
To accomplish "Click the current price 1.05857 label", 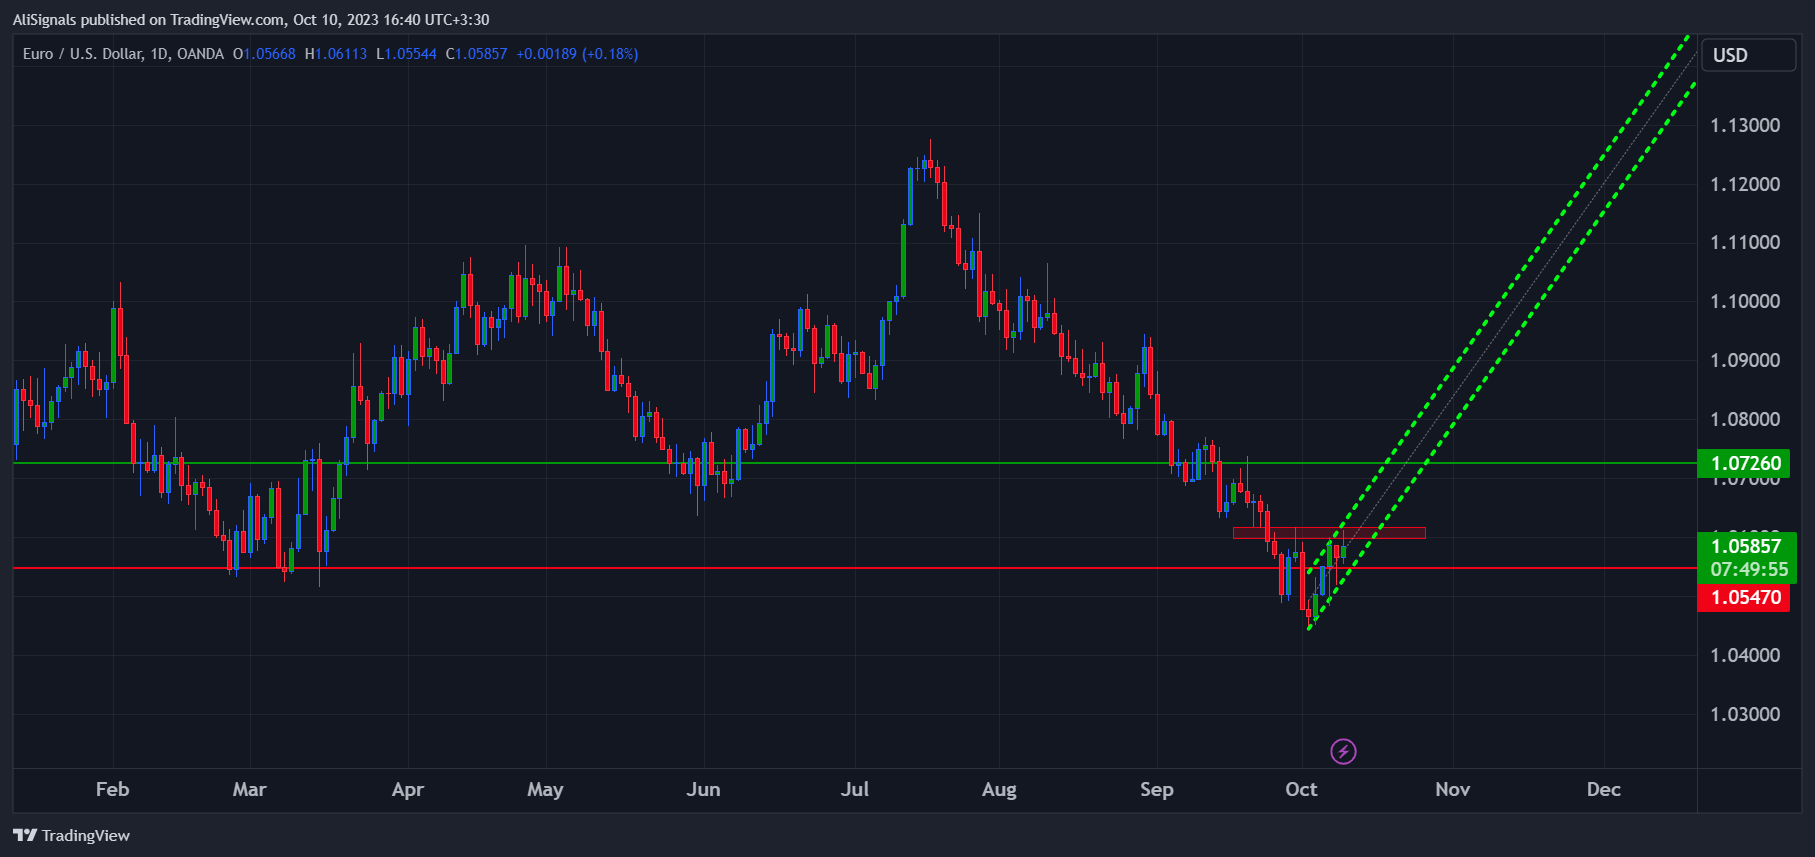I will tap(1746, 546).
